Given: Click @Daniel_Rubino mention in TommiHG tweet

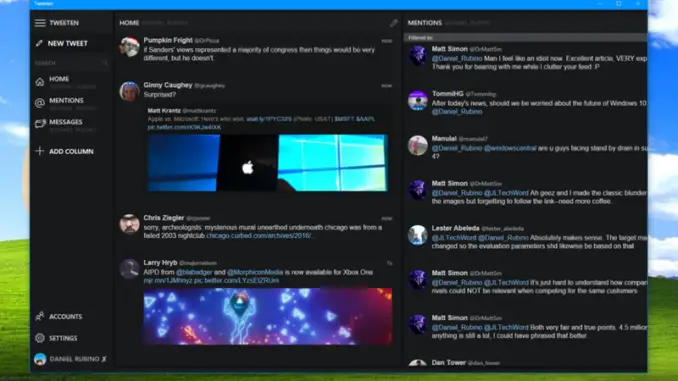Looking at the screenshot, I should pos(457,112).
